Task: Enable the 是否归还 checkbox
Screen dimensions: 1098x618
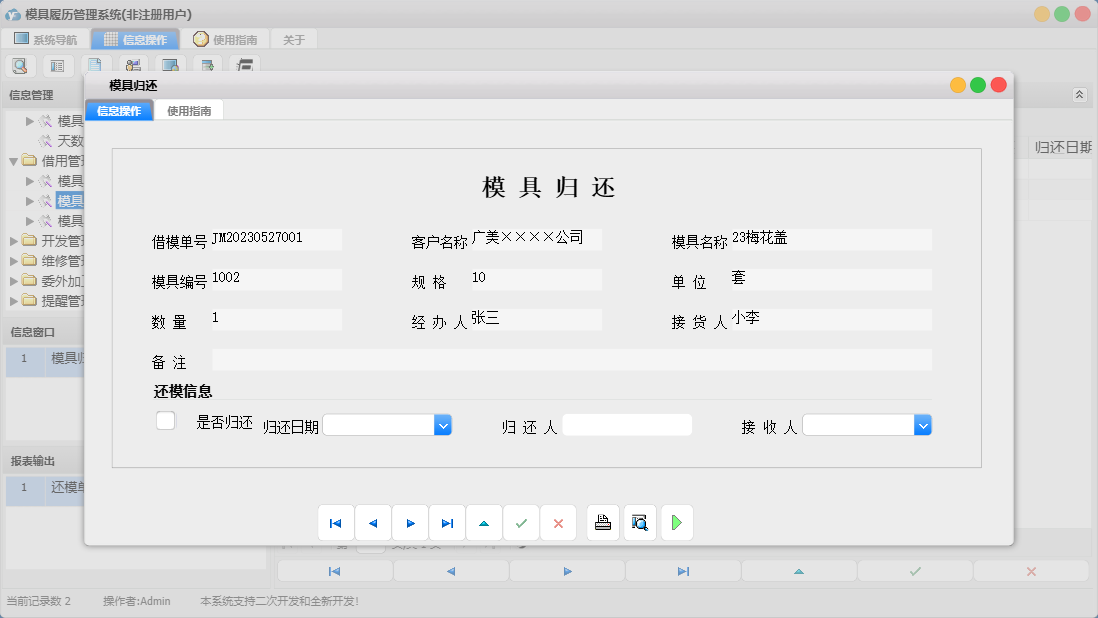Action: click(x=165, y=420)
